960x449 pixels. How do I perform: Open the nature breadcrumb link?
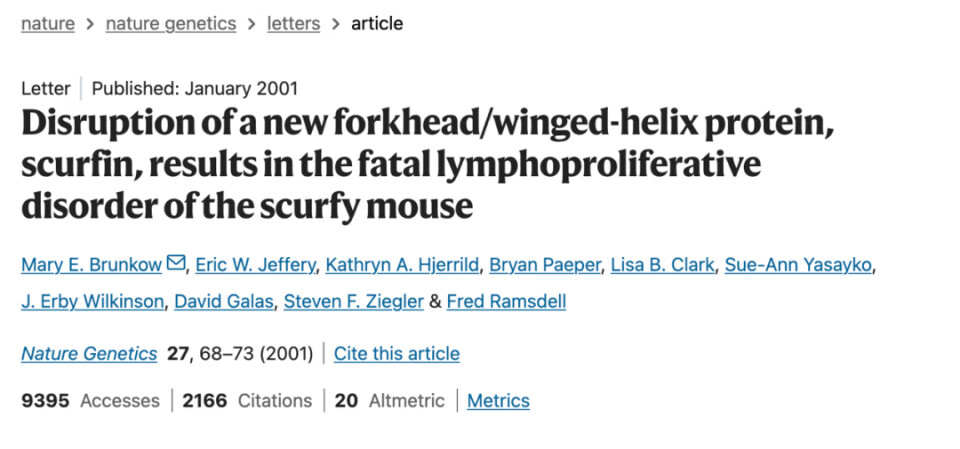(48, 23)
